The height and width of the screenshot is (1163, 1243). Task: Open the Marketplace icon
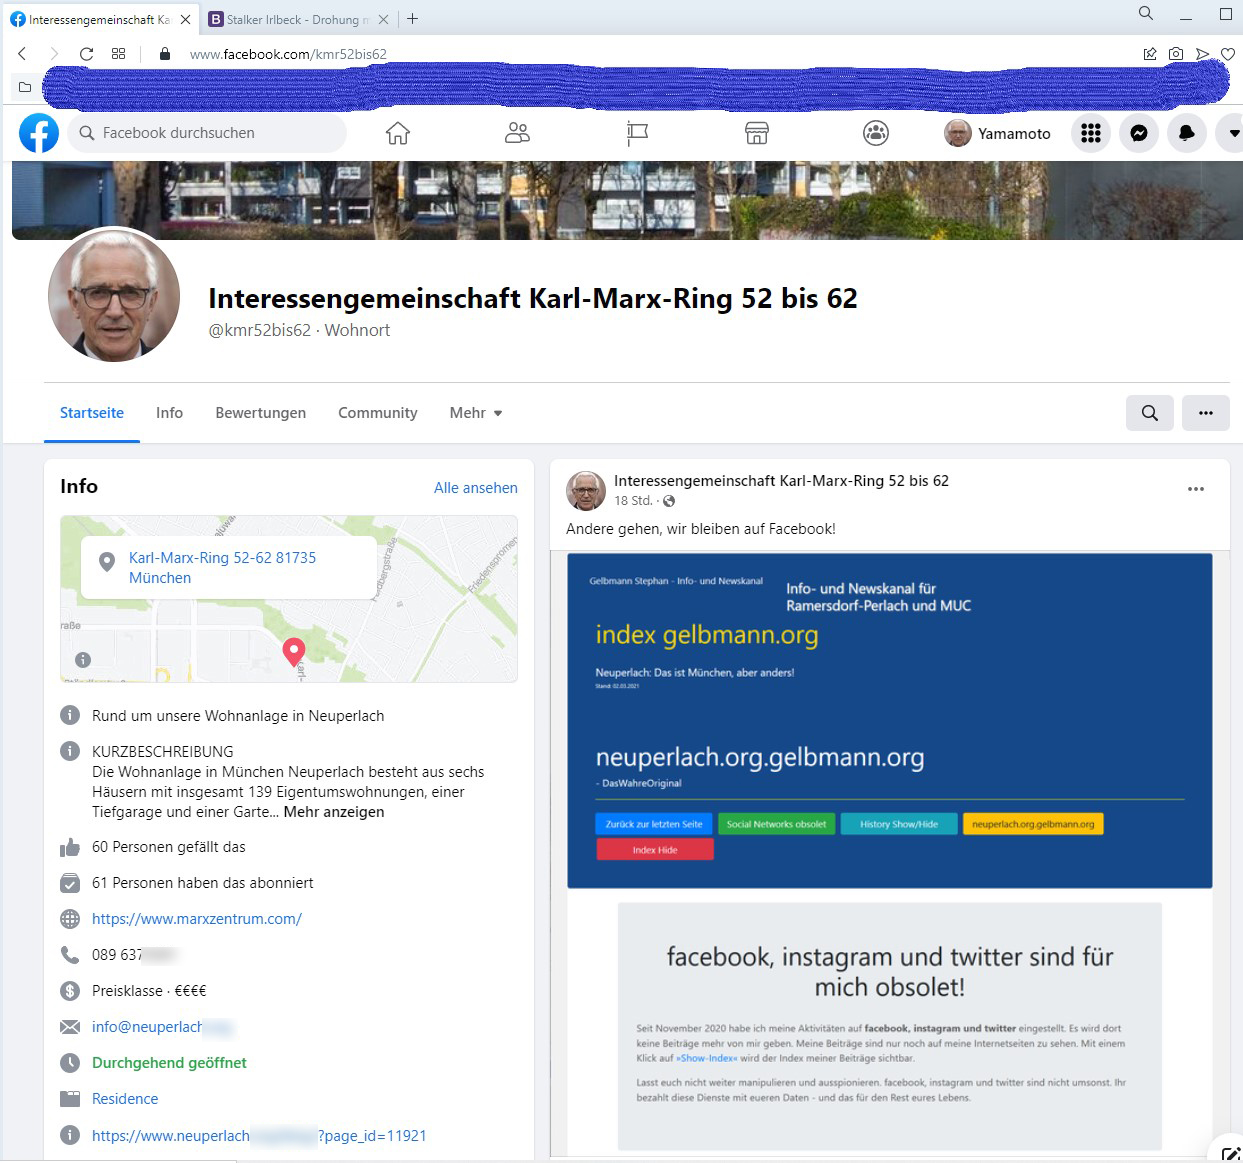(x=757, y=133)
